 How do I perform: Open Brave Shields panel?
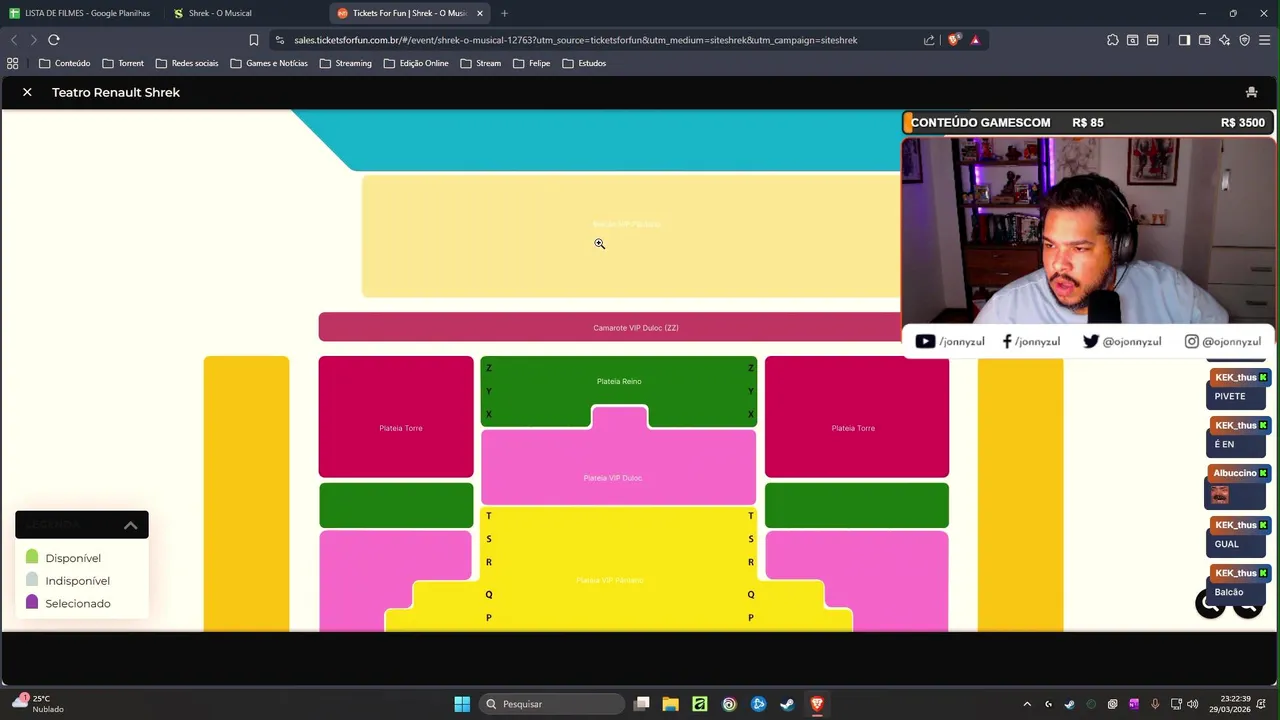point(954,40)
